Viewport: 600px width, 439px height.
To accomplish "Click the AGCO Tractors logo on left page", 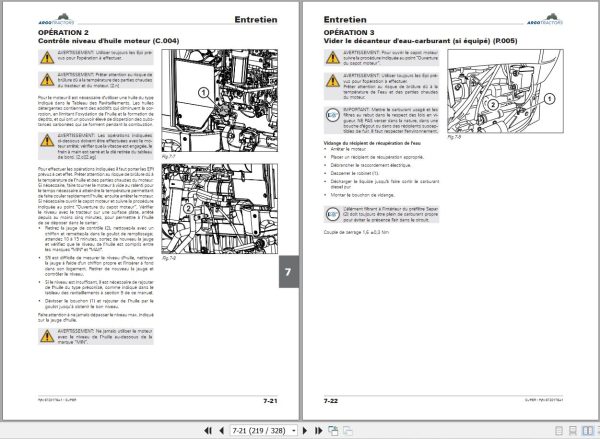I will pyautogui.click(x=56, y=19).
